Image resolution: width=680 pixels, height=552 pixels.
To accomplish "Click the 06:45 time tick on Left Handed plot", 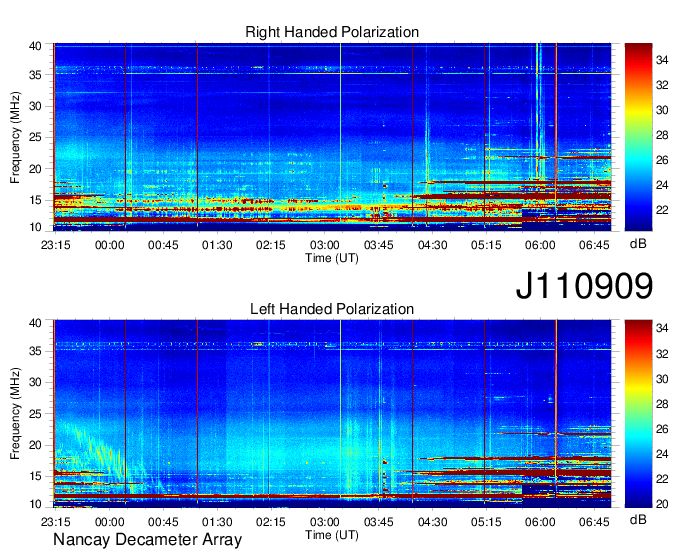I will 594,522.
